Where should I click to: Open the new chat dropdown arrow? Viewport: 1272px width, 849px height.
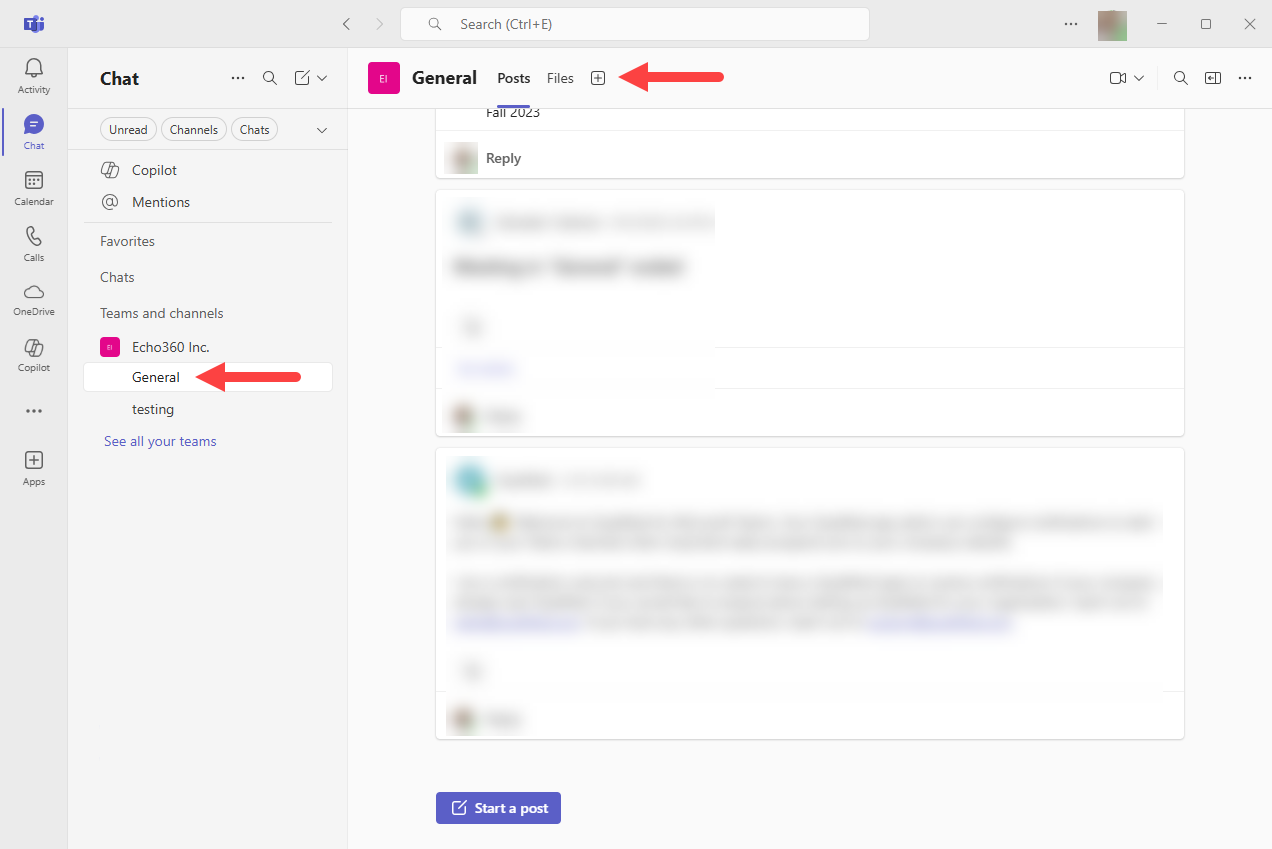pyautogui.click(x=322, y=78)
